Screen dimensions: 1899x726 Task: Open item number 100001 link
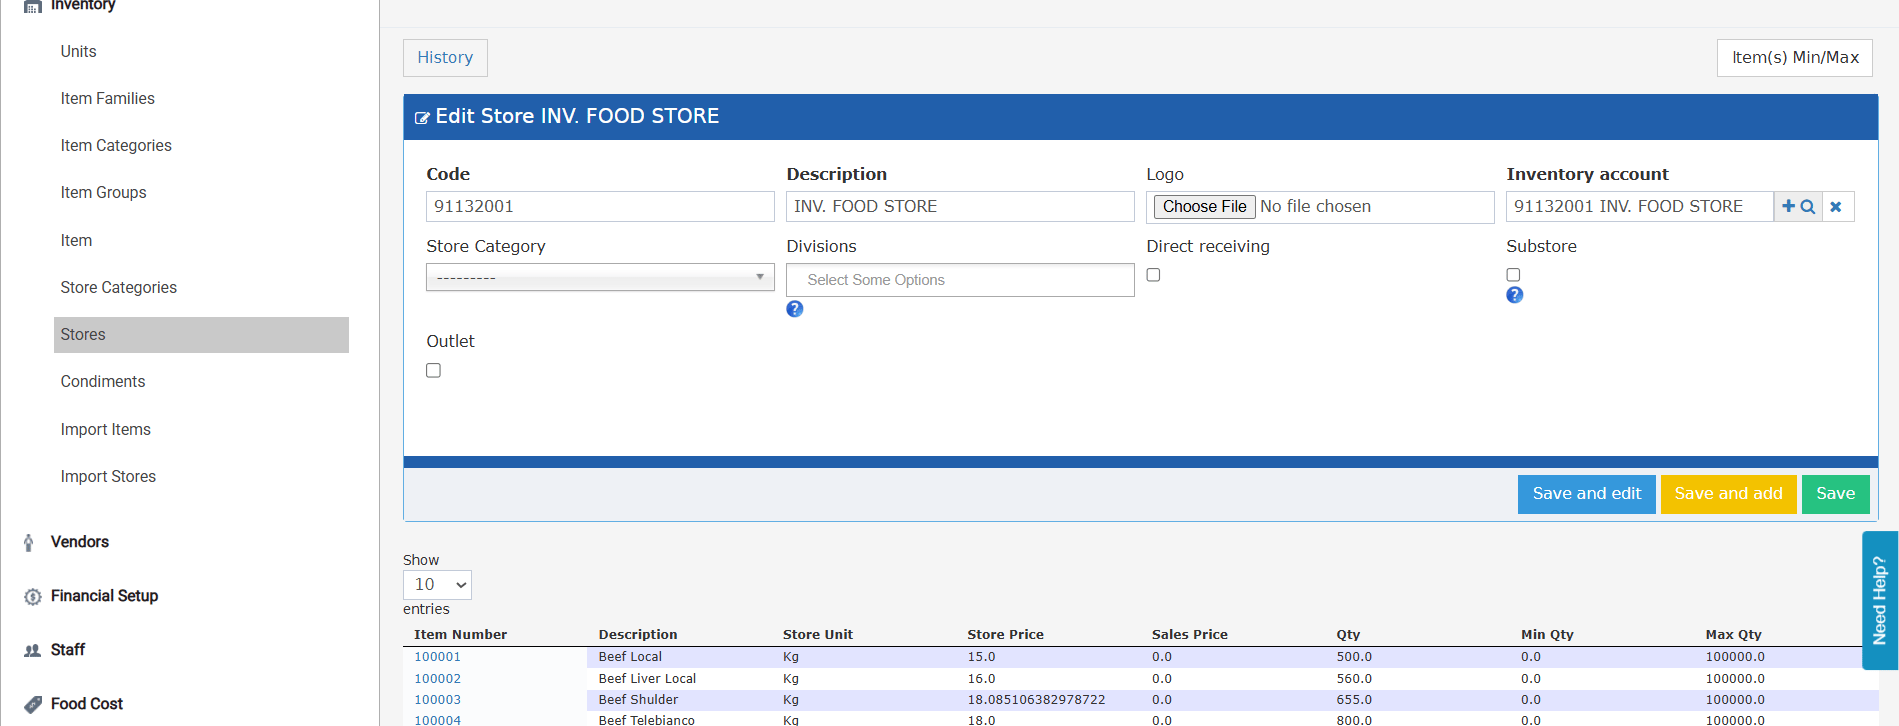(438, 657)
